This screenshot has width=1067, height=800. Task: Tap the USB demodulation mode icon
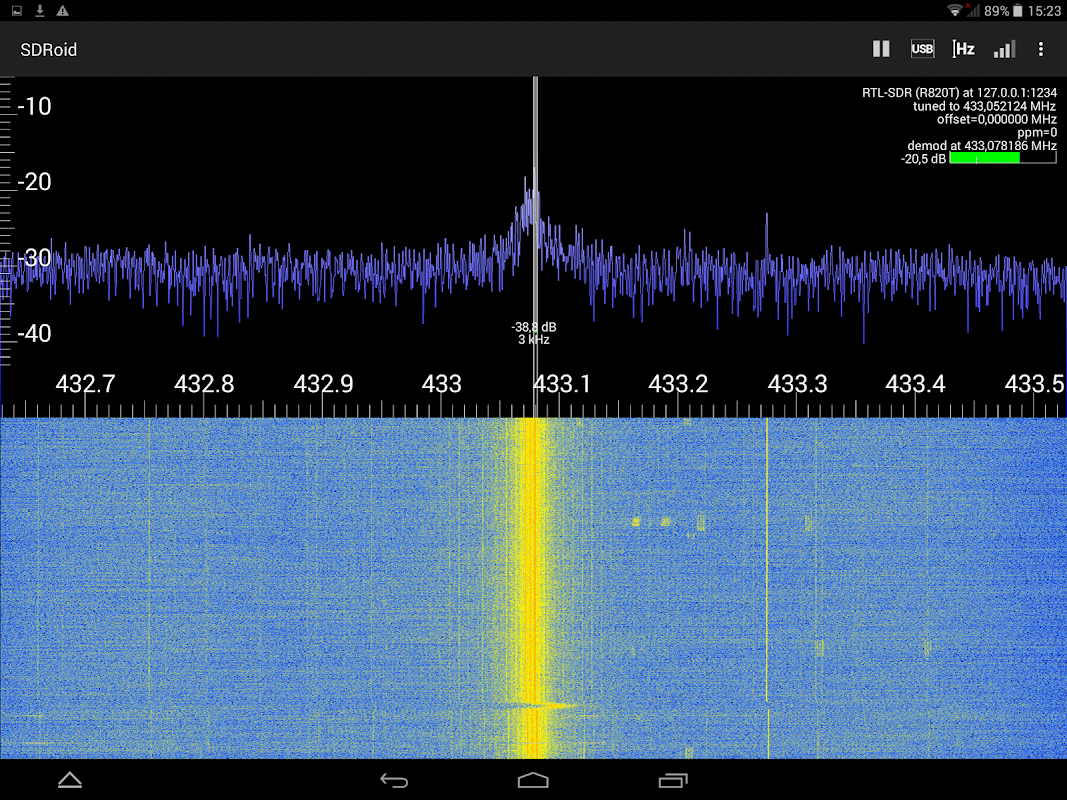pyautogui.click(x=922, y=49)
